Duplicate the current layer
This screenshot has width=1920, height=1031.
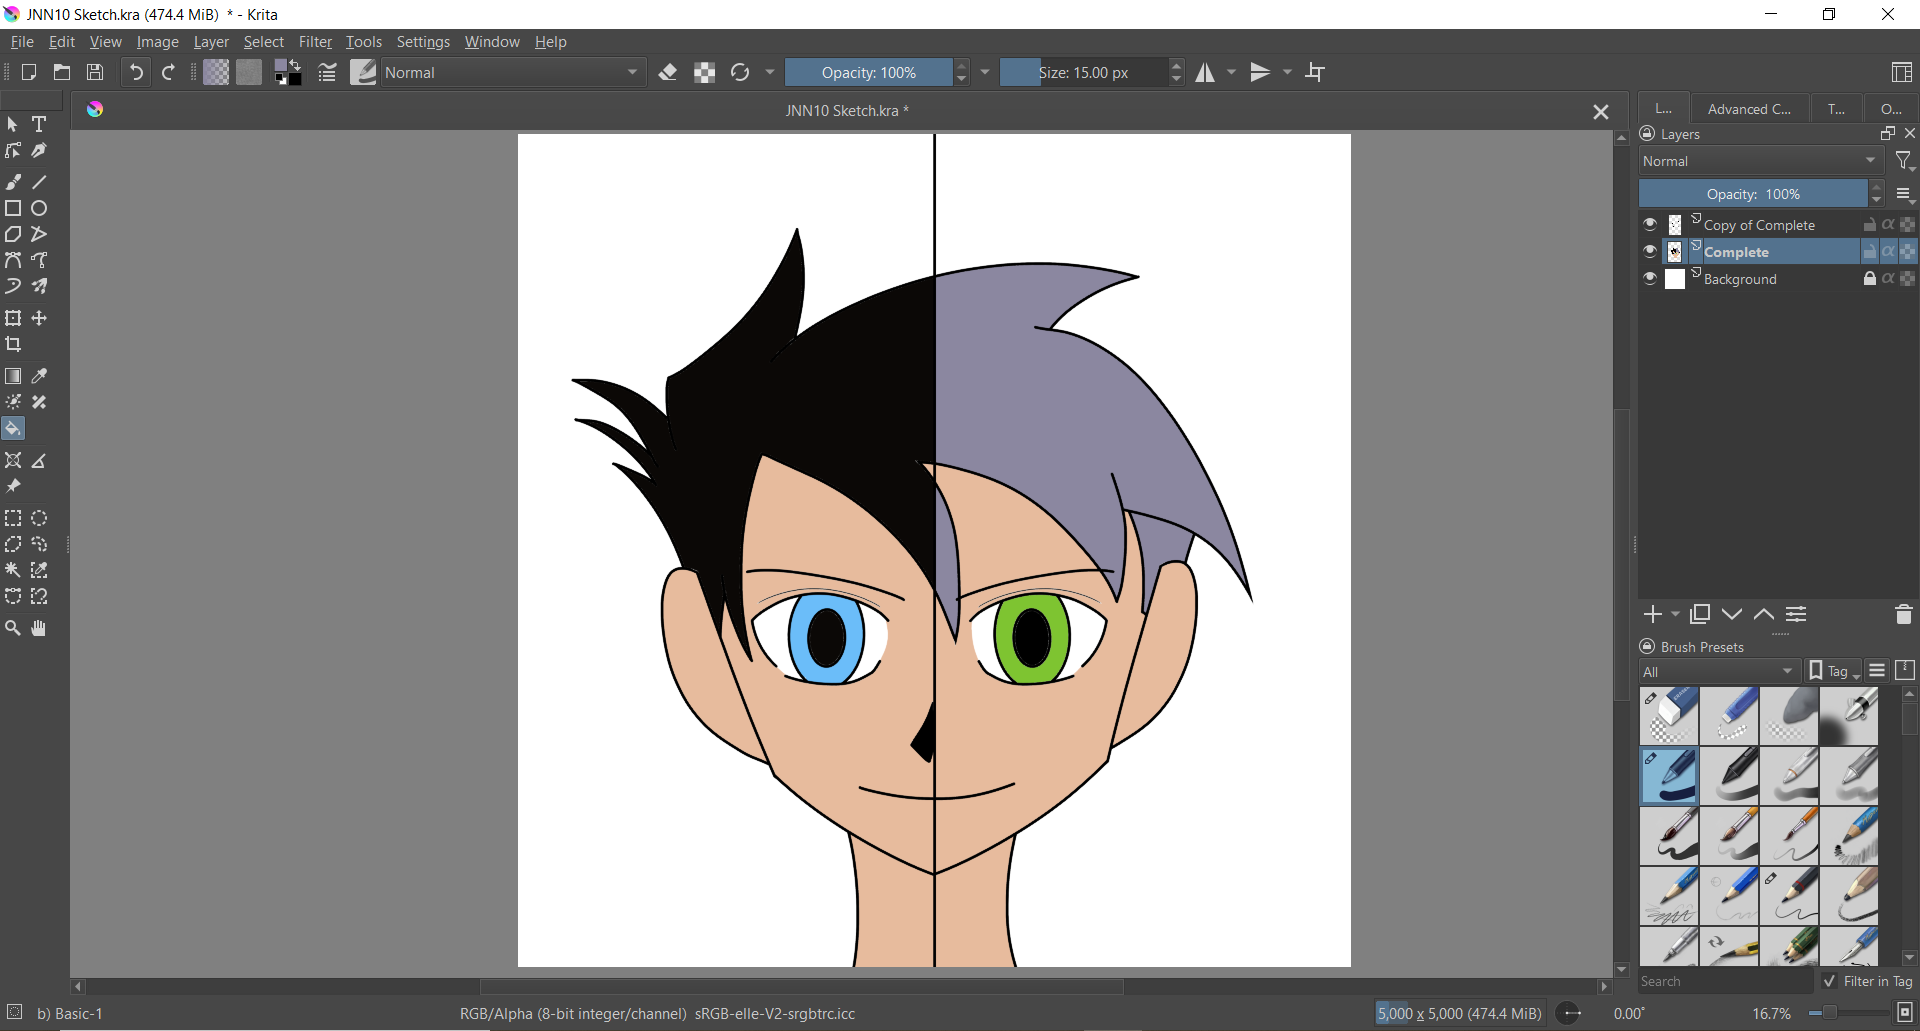click(x=1700, y=614)
